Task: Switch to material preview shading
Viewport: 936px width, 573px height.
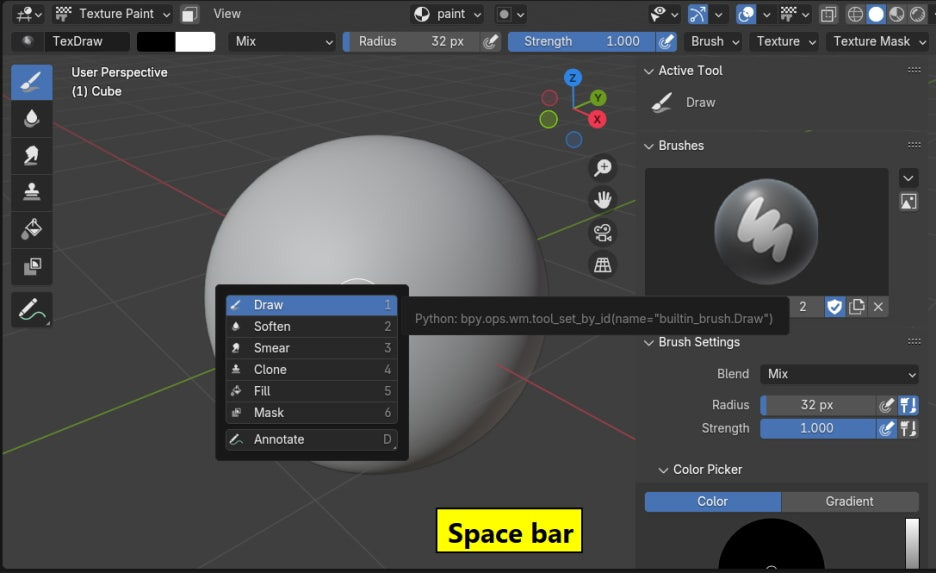Action: [897, 14]
